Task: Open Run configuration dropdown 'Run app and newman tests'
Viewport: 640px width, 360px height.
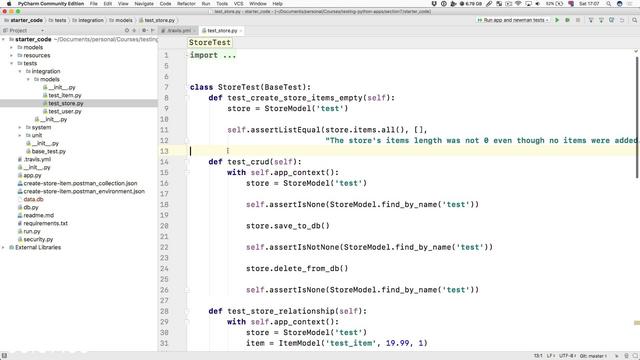Action: tap(513, 20)
